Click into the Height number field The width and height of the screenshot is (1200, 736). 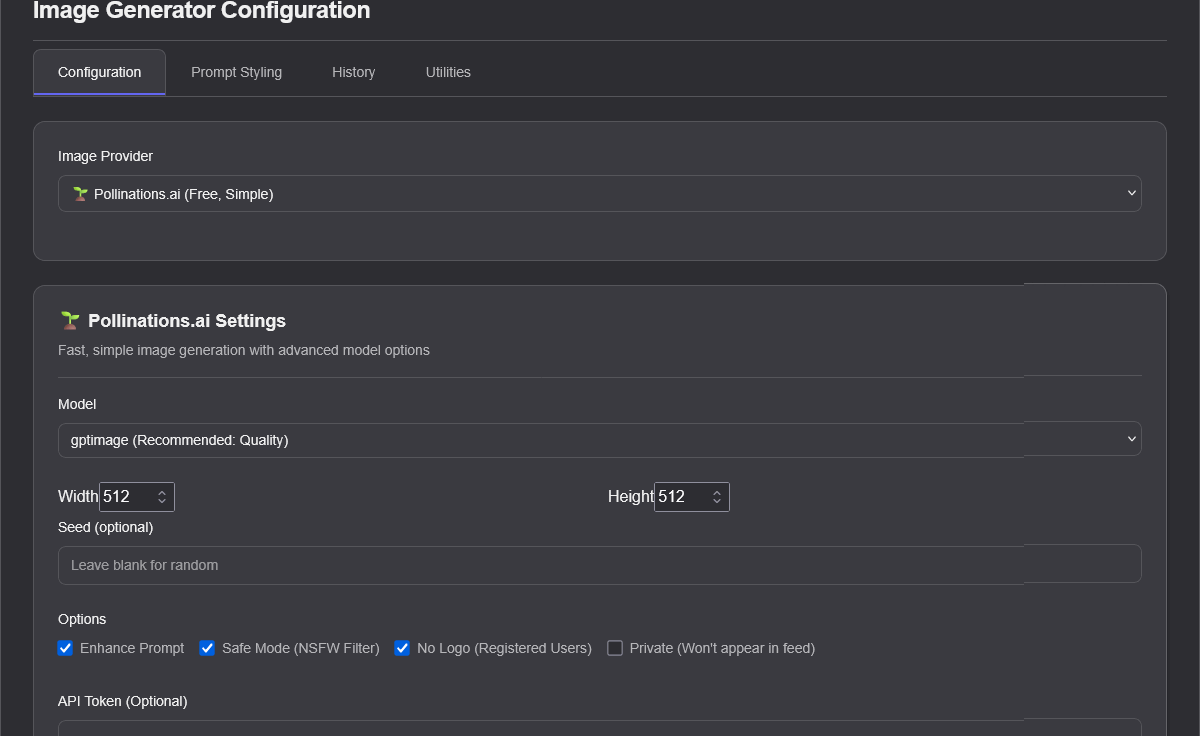point(680,497)
